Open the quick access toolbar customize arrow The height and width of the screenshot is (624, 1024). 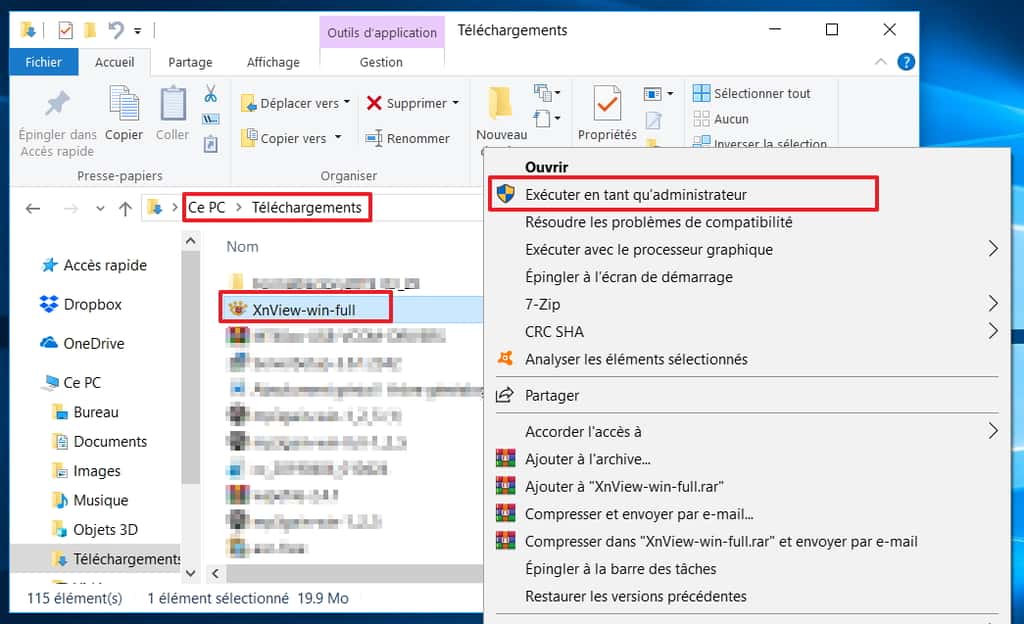[138, 31]
